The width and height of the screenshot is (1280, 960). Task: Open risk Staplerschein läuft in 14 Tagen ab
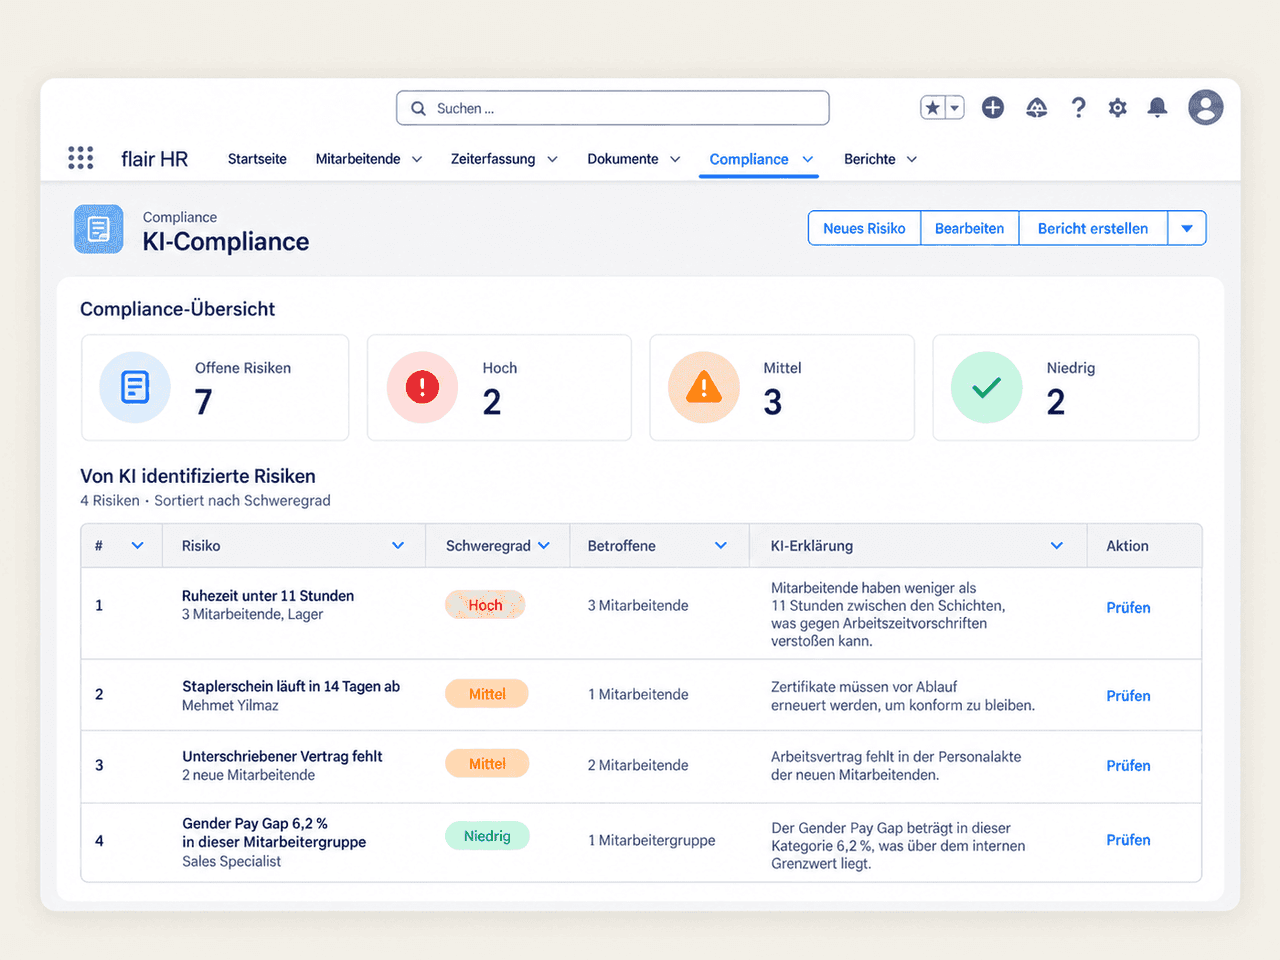pos(291,686)
